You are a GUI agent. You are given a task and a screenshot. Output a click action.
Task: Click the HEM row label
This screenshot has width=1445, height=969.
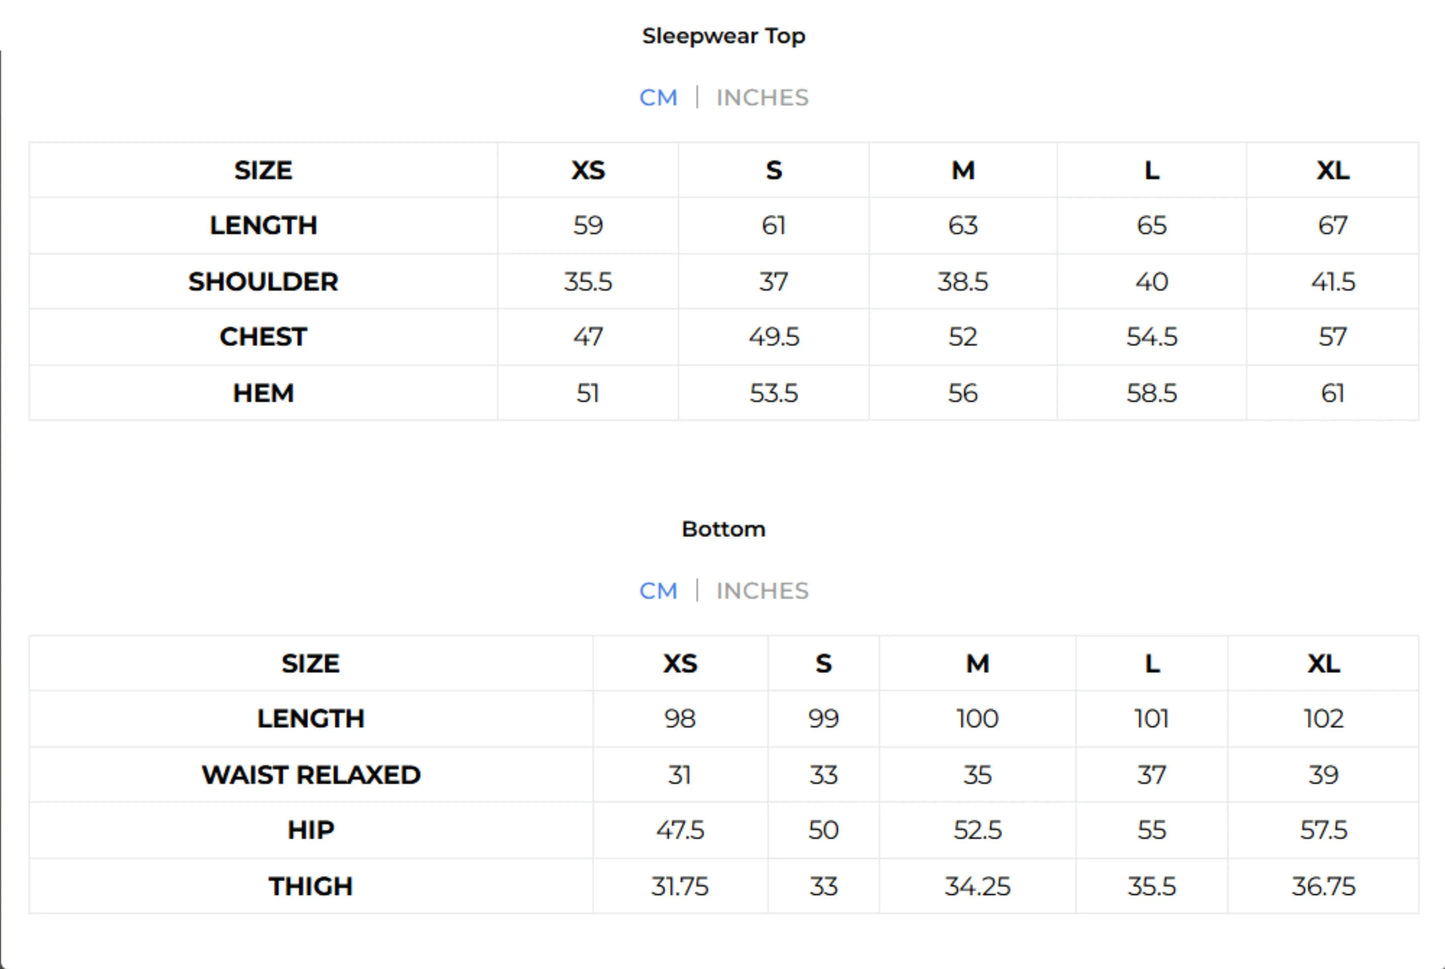[x=263, y=393]
